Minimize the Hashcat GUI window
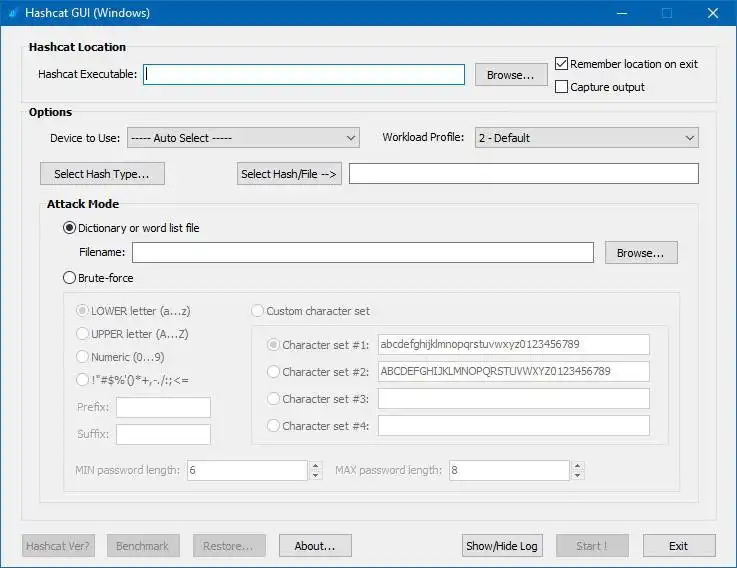 click(x=622, y=13)
